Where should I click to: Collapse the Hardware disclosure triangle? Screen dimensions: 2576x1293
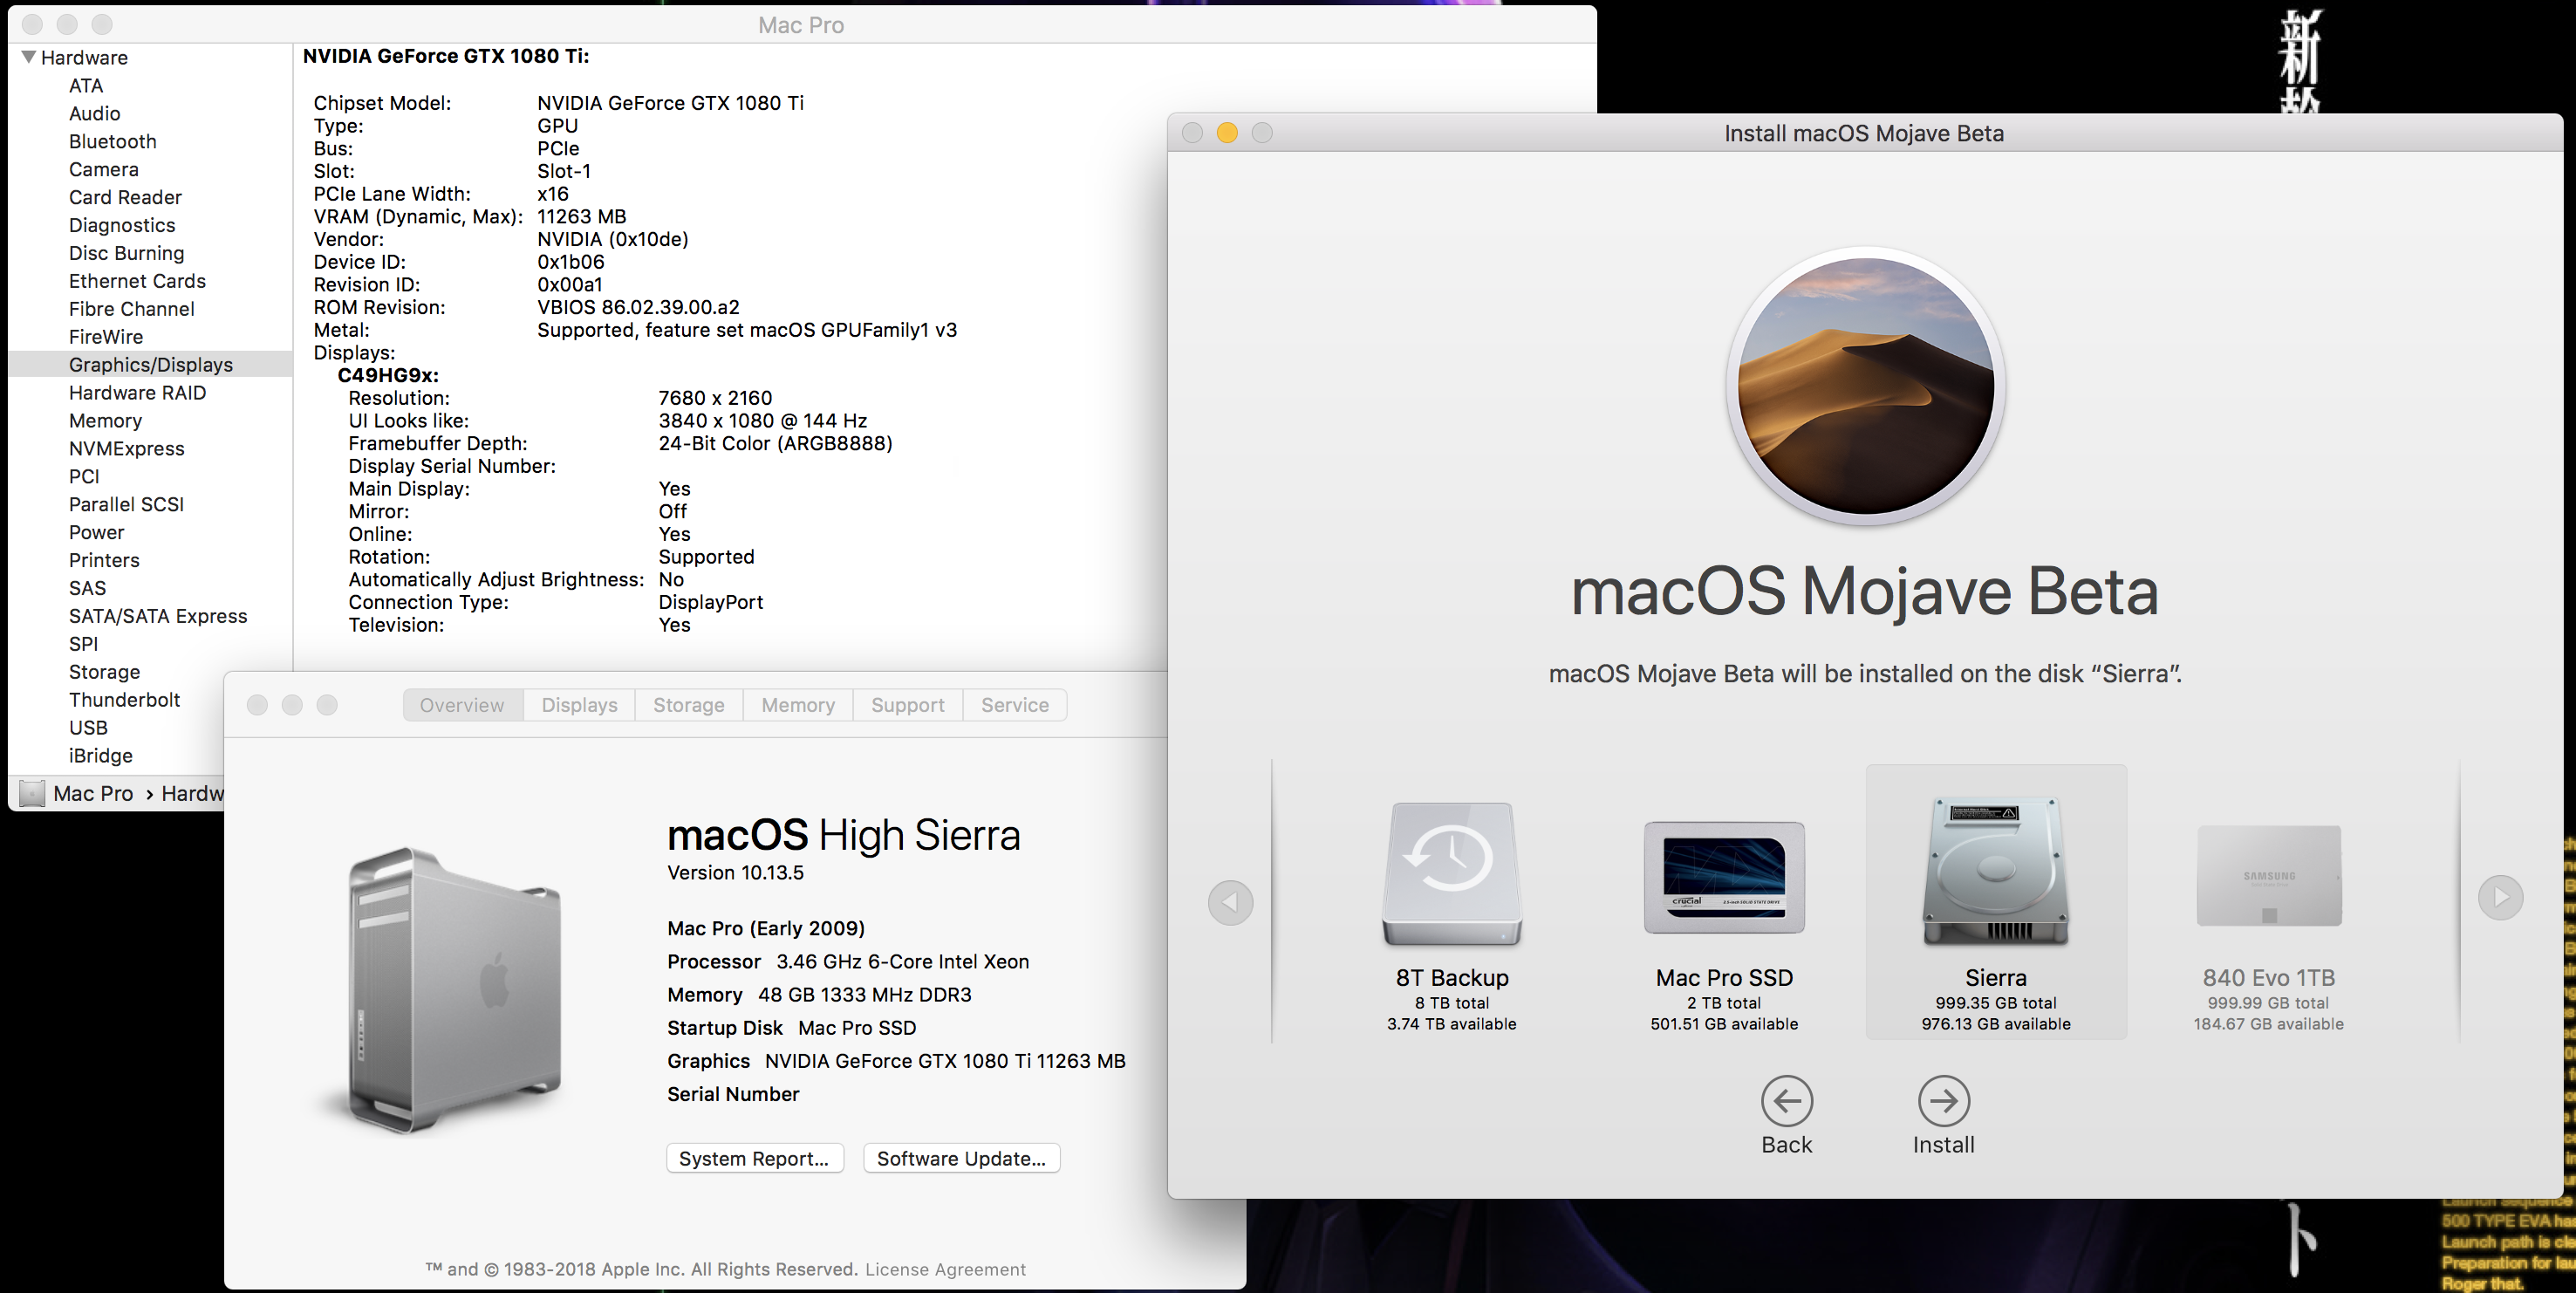point(28,57)
